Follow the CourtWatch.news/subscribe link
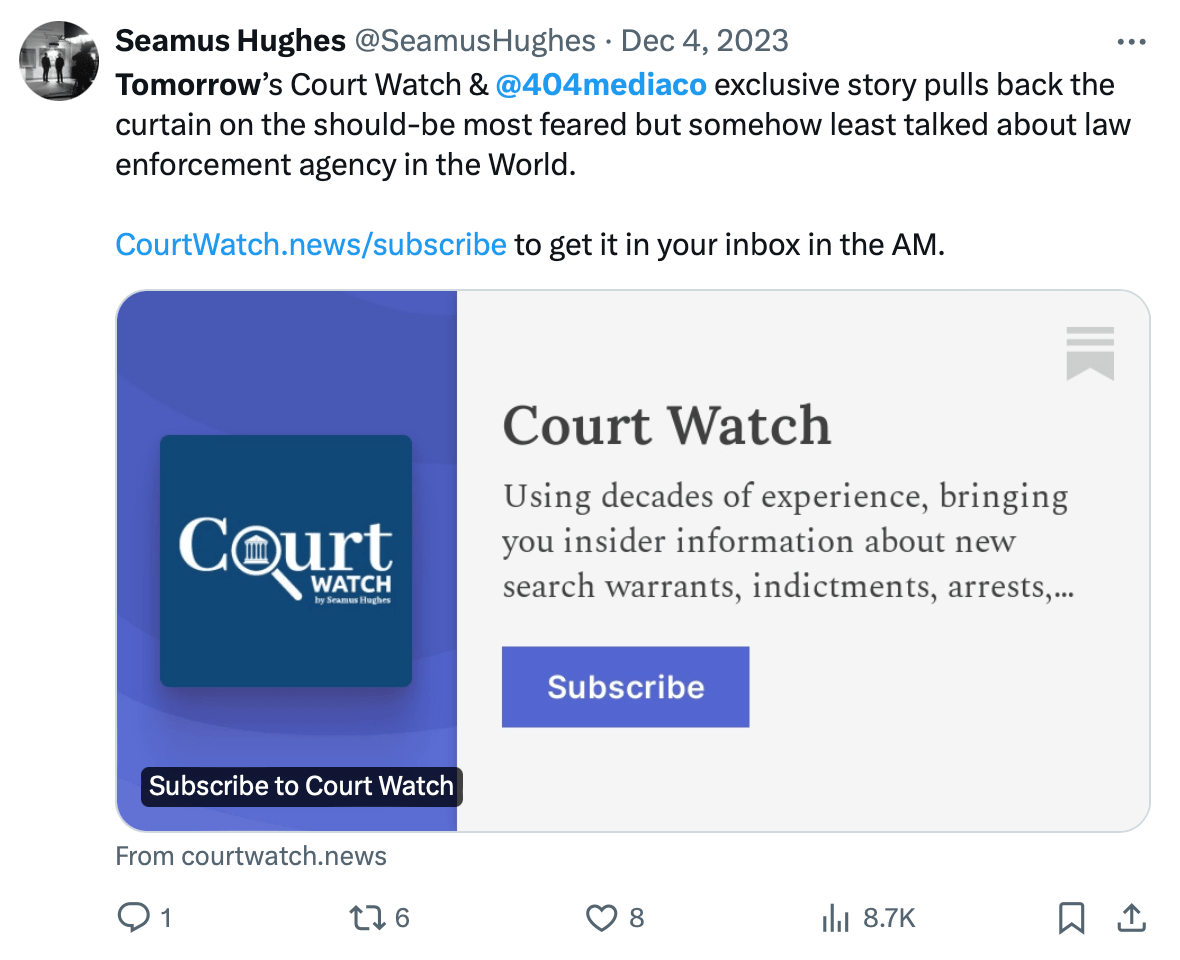Image resolution: width=1180 pixels, height=960 pixels. (x=311, y=245)
